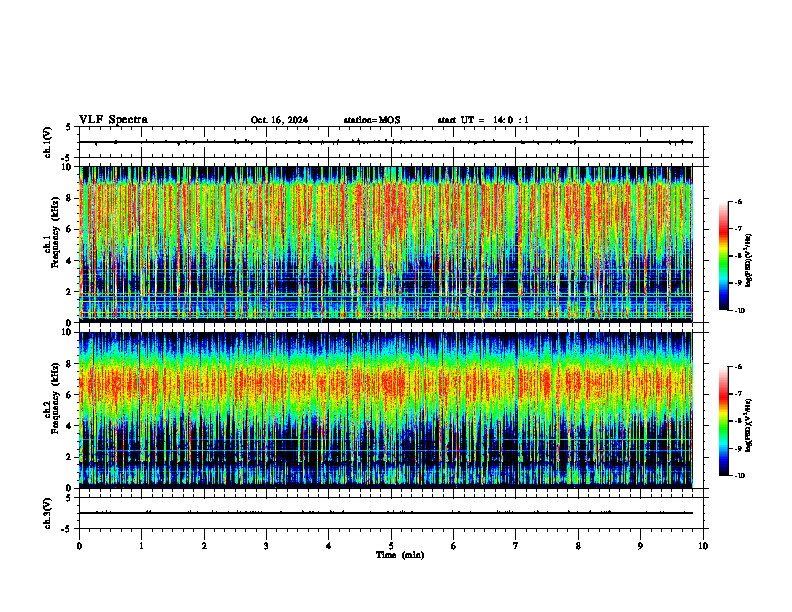Click the "8" kHz tick on ch.1 frequency axis
792x612 pixels.
click(69, 198)
